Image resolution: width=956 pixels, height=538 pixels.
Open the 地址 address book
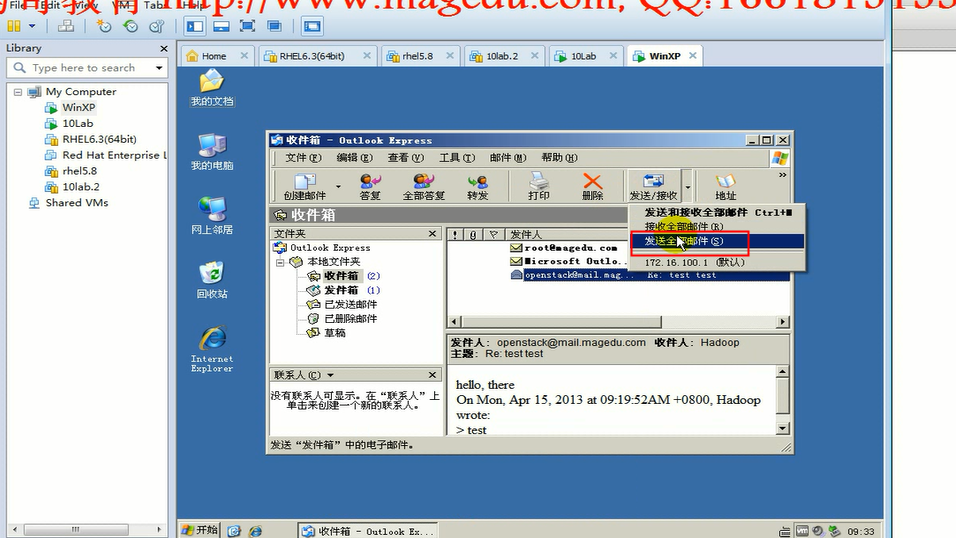coord(726,186)
